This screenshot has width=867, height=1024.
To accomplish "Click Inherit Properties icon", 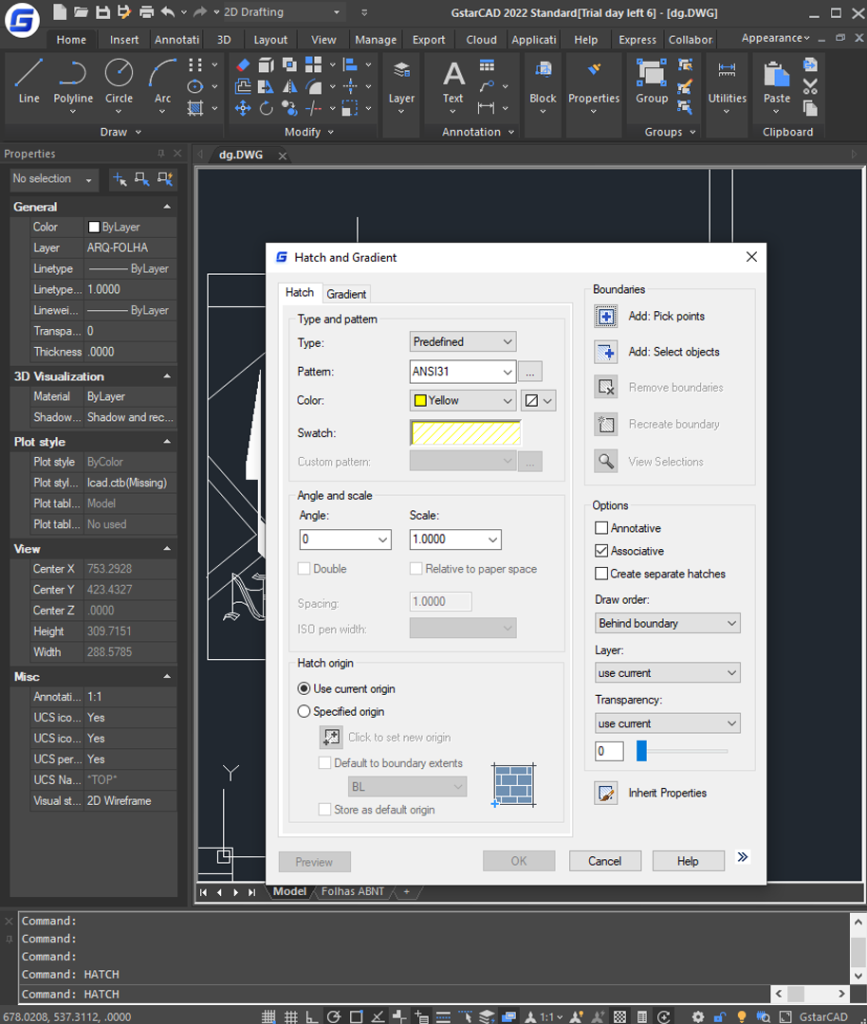I will [606, 793].
